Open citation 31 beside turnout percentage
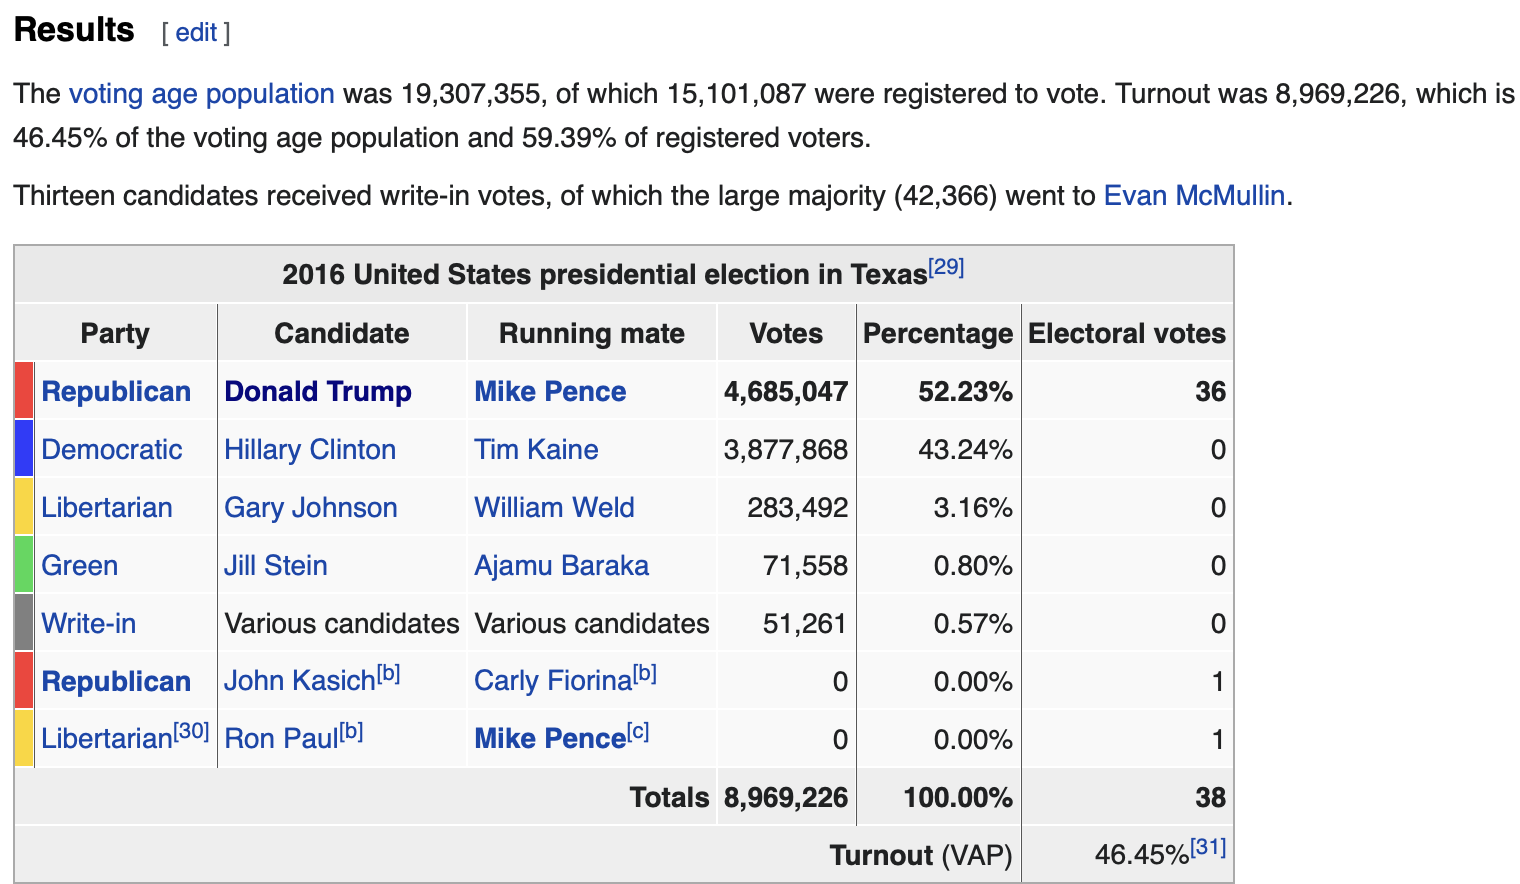 (x=1208, y=848)
